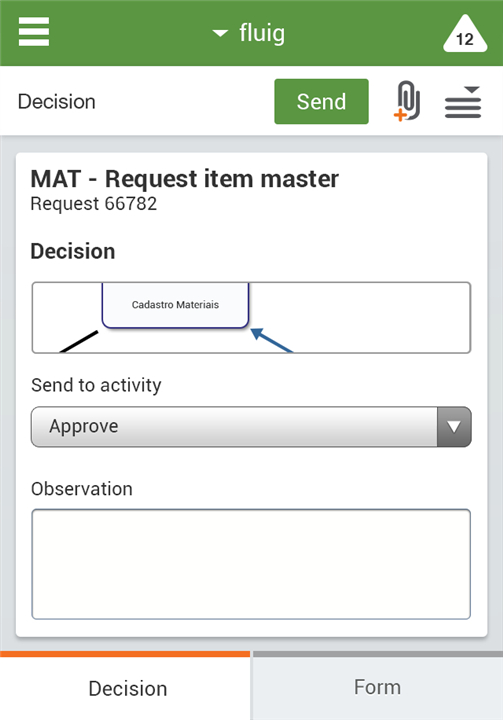
Task: Open the notifications triangle showing 12
Action: click(465, 34)
